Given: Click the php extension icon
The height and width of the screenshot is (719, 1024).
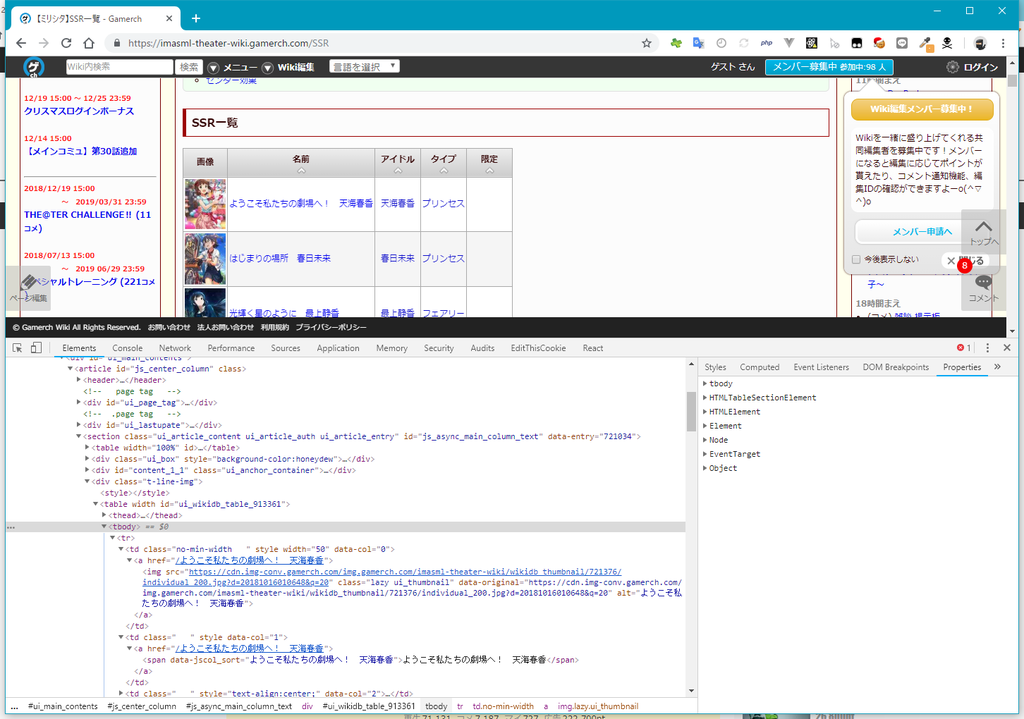Looking at the screenshot, I should 767,43.
